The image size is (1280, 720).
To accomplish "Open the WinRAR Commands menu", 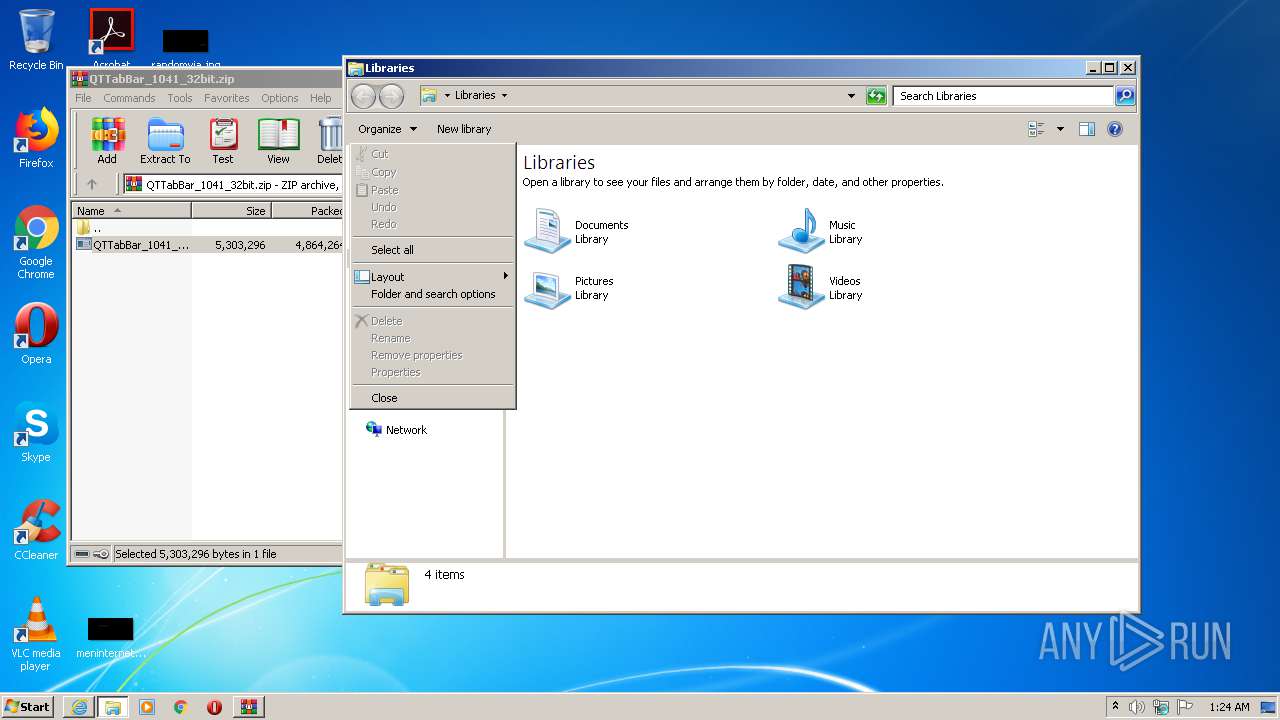I will click(129, 98).
